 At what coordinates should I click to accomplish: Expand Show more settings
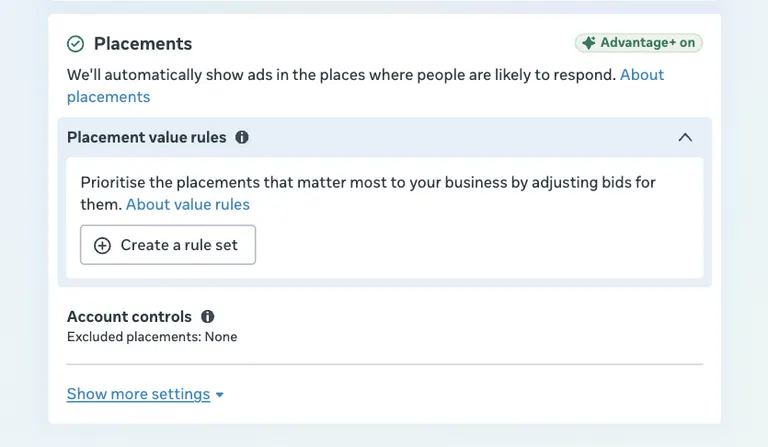tap(145, 394)
